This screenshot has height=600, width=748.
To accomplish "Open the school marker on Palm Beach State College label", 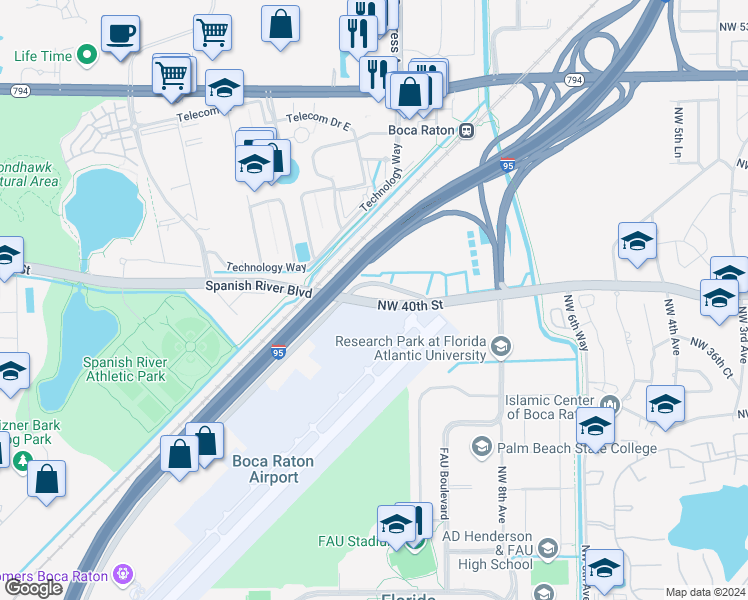I will pyautogui.click(x=595, y=427).
